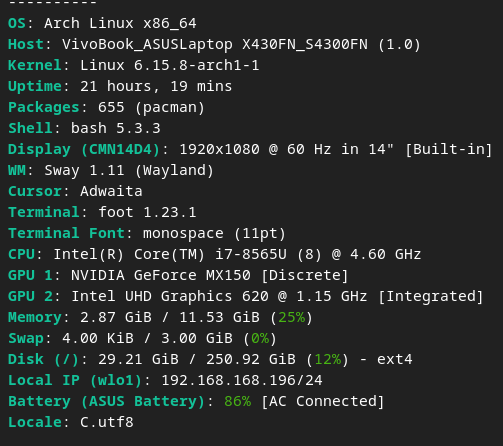The width and height of the screenshot is (503, 446).
Task: Click the green 86% battery percentage
Action: click(238, 402)
